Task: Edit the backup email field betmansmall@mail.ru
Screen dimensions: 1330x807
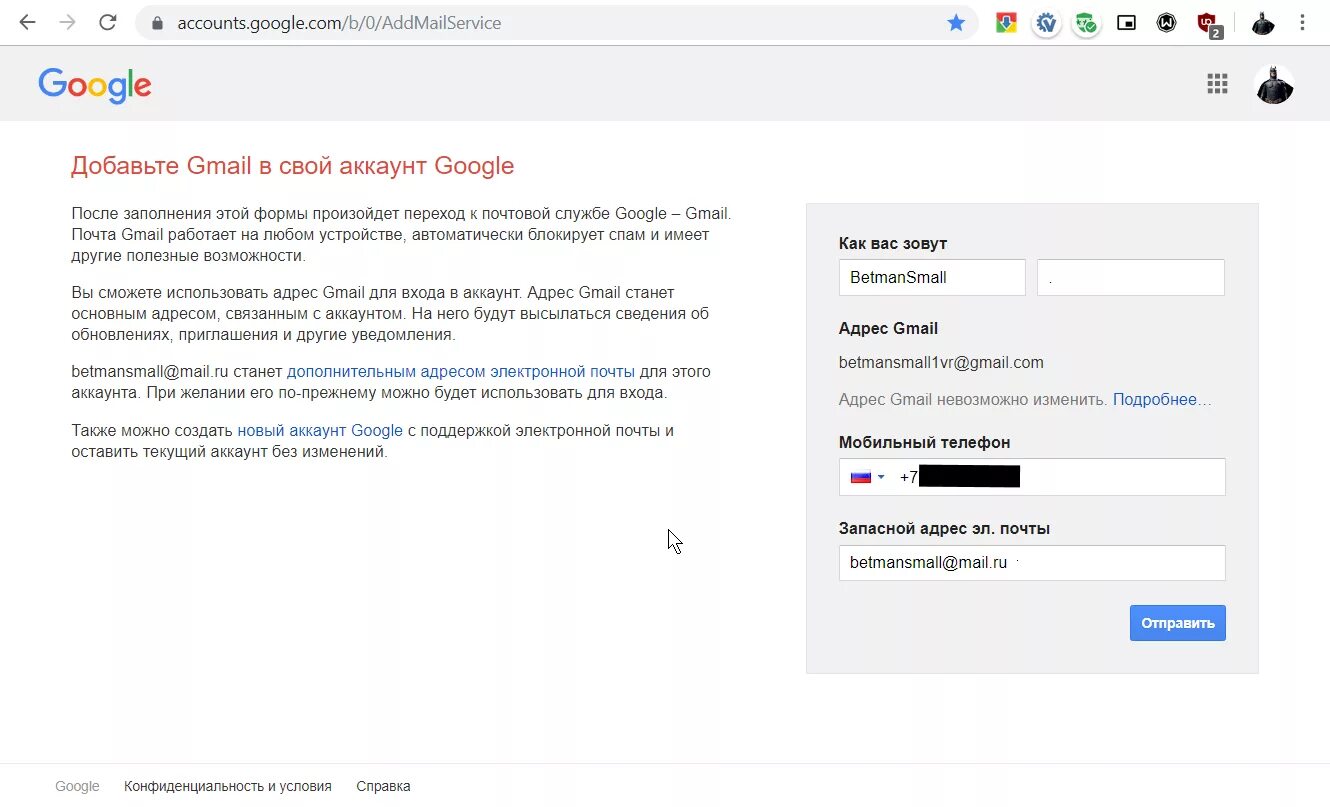Action: [x=1032, y=563]
